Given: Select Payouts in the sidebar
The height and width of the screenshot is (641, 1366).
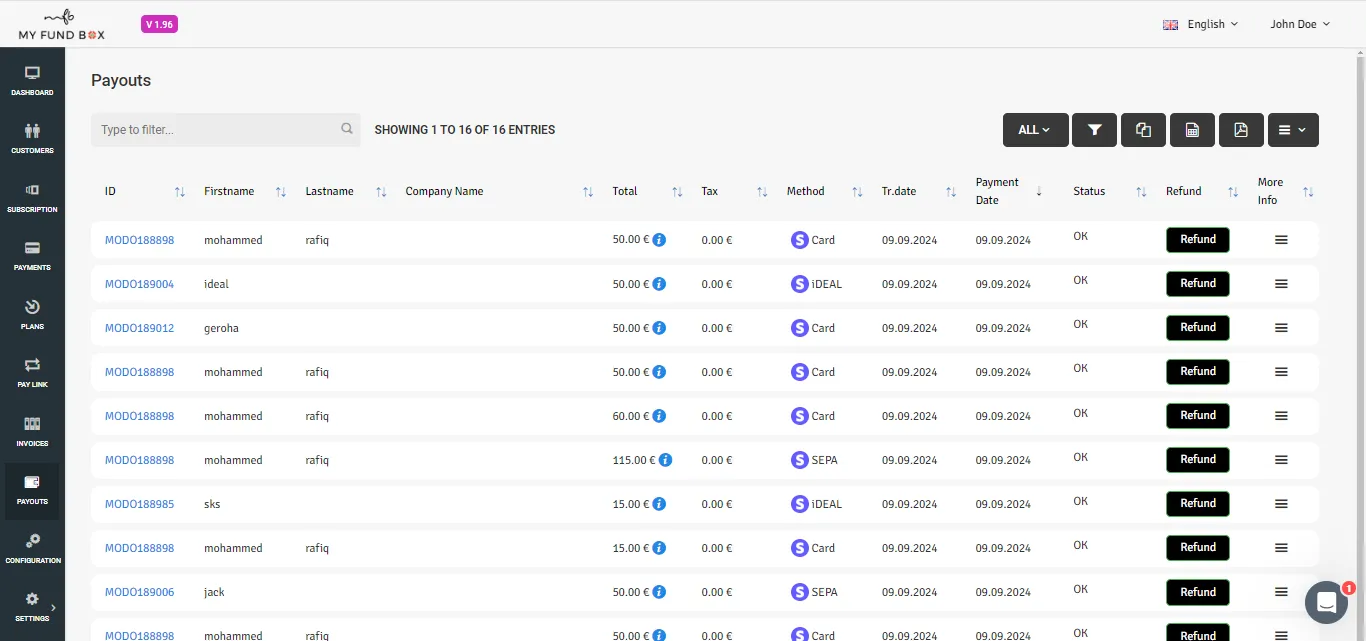Looking at the screenshot, I should pos(32,491).
